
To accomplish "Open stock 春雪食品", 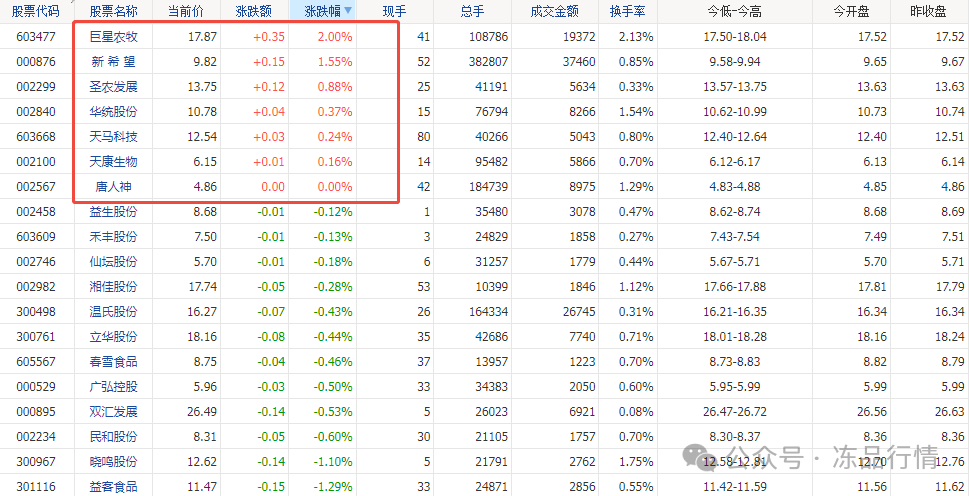I will (113, 362).
